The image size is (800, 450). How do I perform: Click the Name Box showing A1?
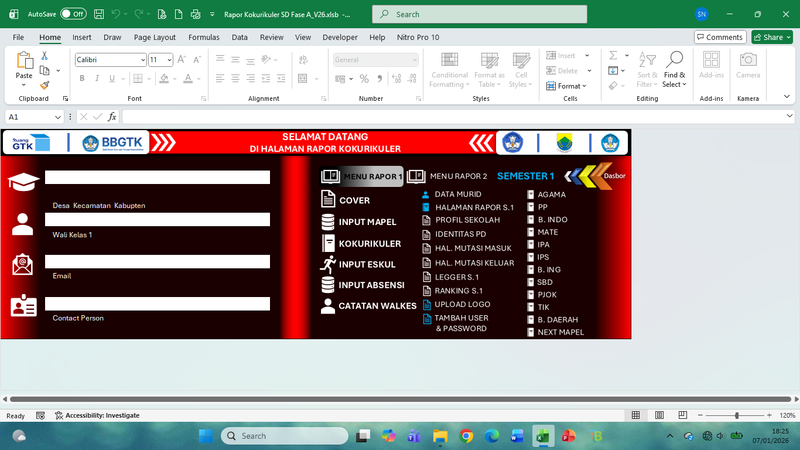(30, 117)
